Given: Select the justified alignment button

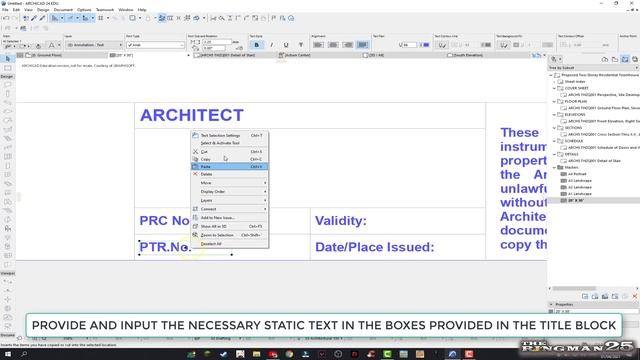Looking at the screenshot, I should pos(362,45).
